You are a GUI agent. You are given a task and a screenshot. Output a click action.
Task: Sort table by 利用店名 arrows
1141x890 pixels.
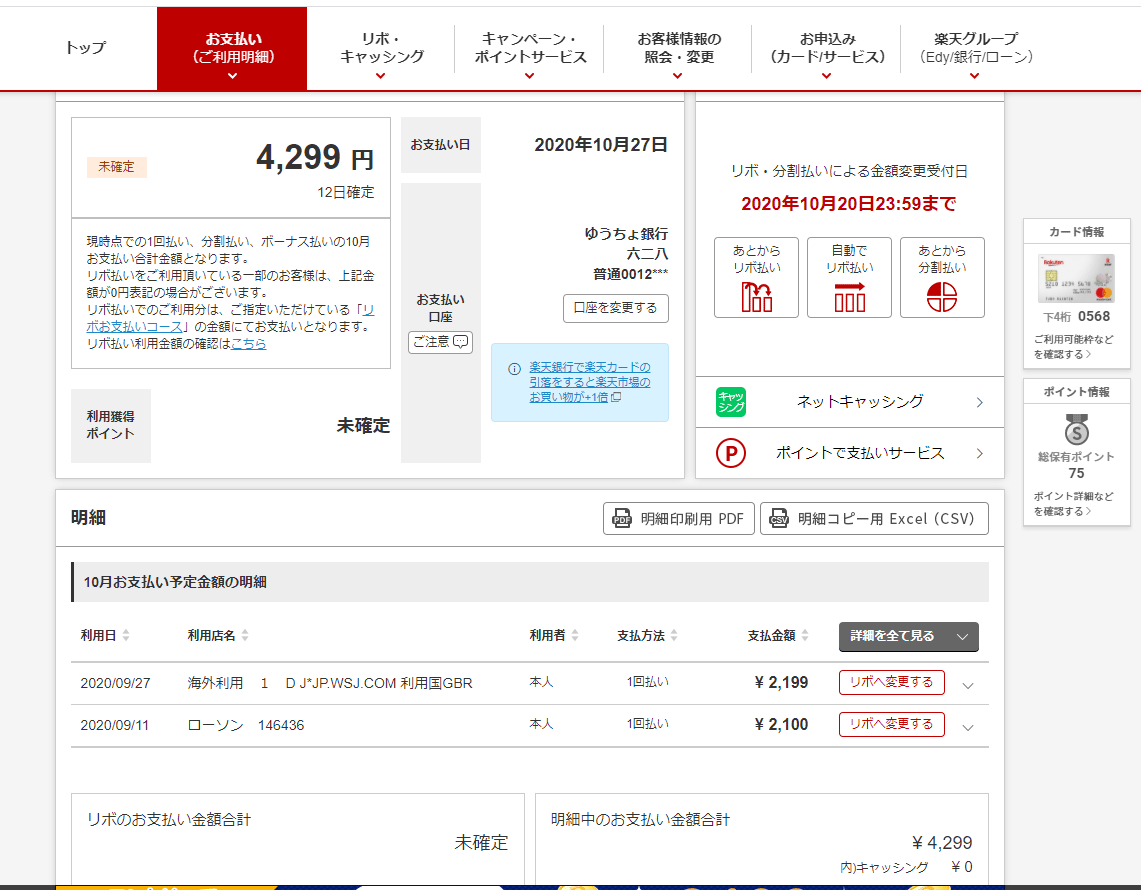[245, 635]
